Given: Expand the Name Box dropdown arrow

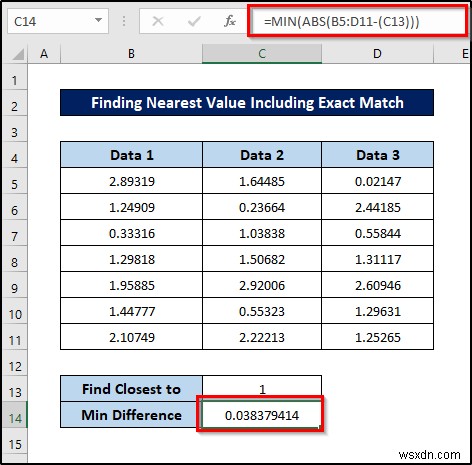Looking at the screenshot, I should click(98, 21).
